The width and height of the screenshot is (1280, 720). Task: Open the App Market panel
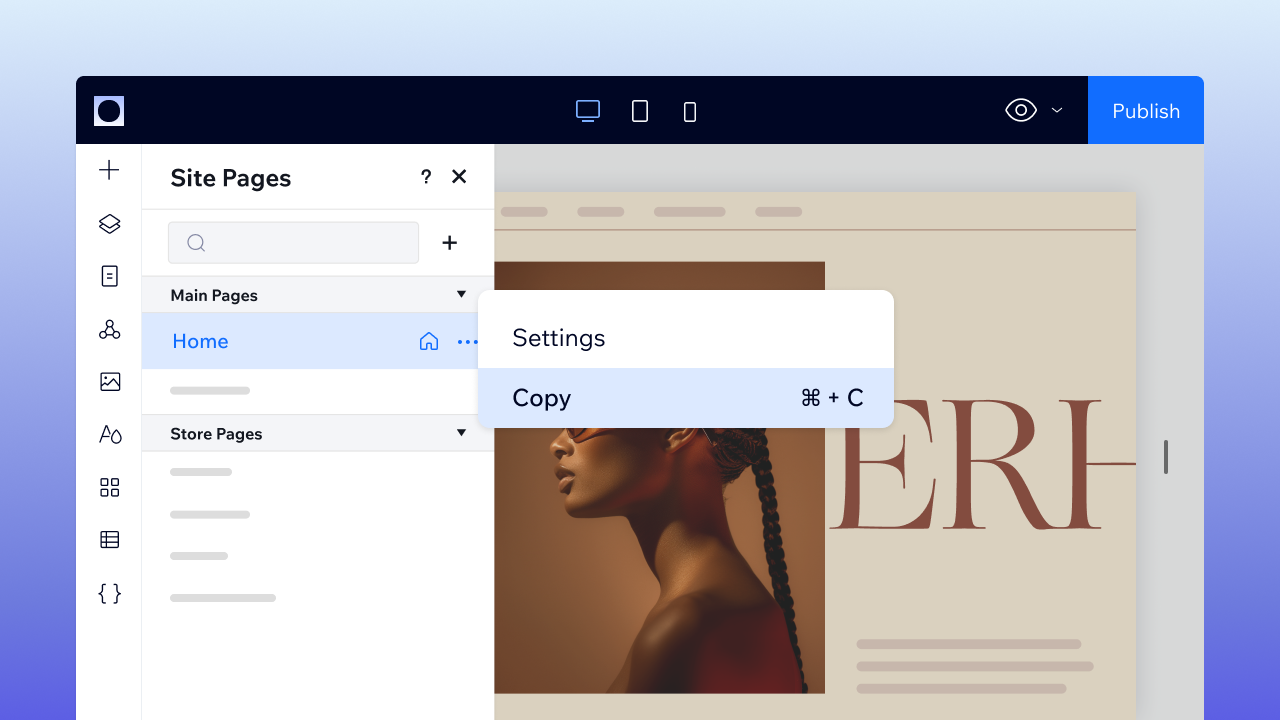(x=109, y=487)
